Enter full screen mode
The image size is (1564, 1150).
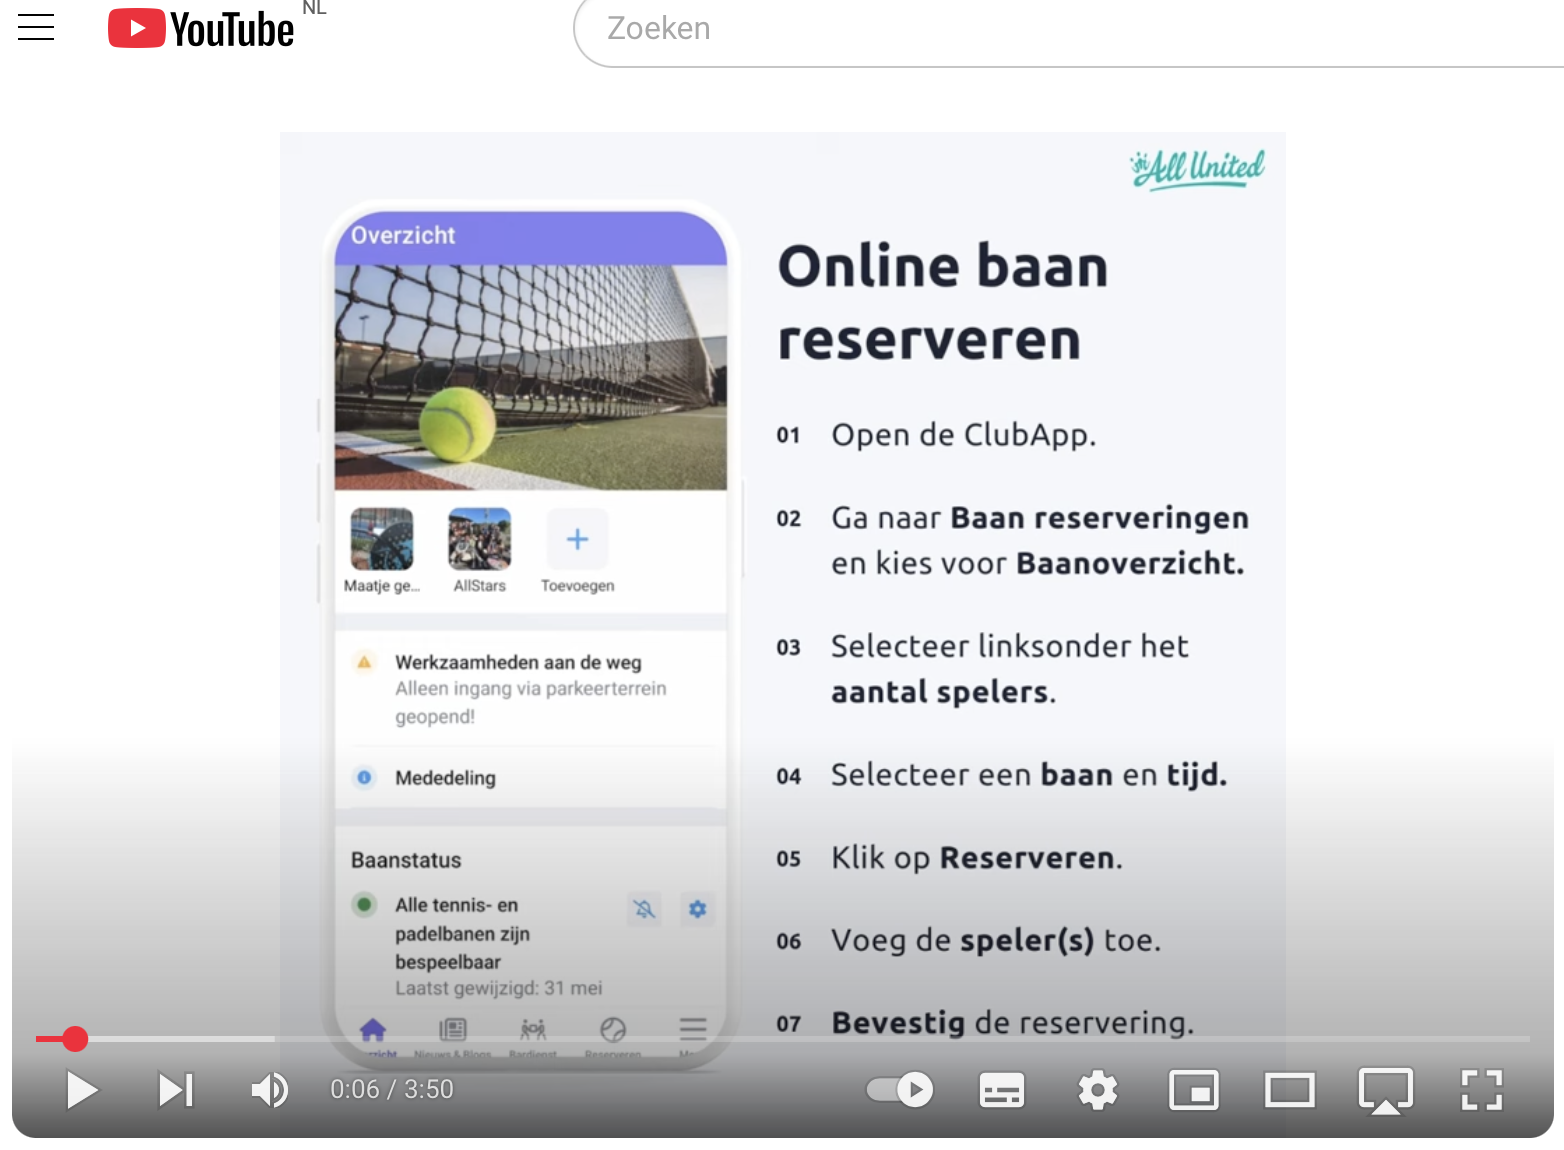pyautogui.click(x=1481, y=1090)
